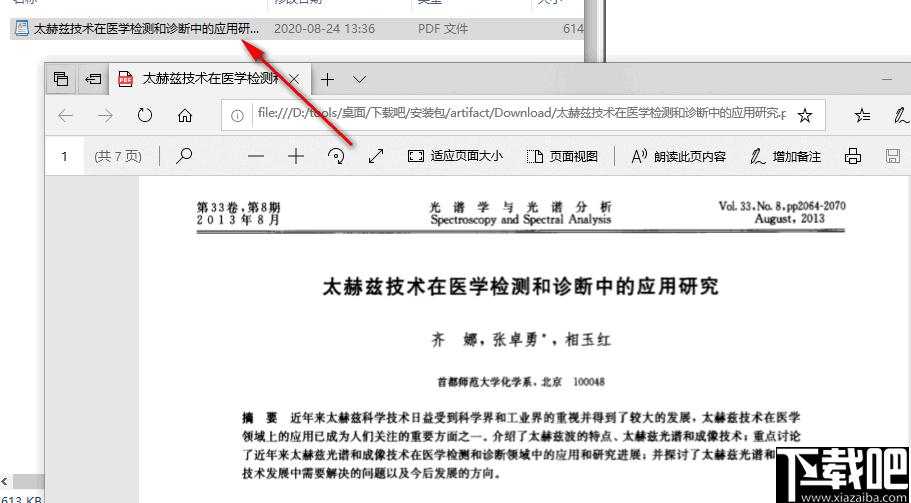Show tabs you've set aside
The width and height of the screenshot is (911, 503).
pyautogui.click(x=62, y=79)
